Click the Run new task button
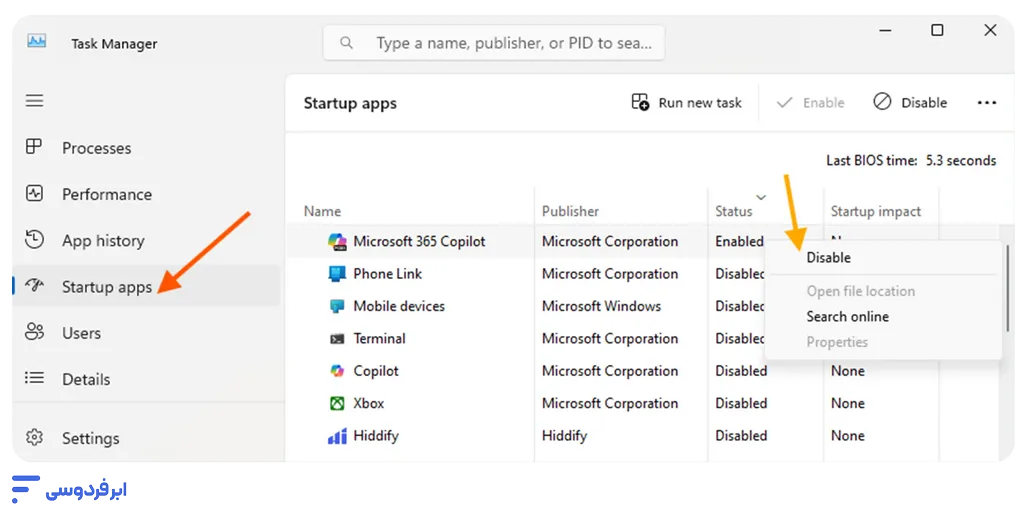Image resolution: width=1024 pixels, height=515 pixels. [687, 102]
